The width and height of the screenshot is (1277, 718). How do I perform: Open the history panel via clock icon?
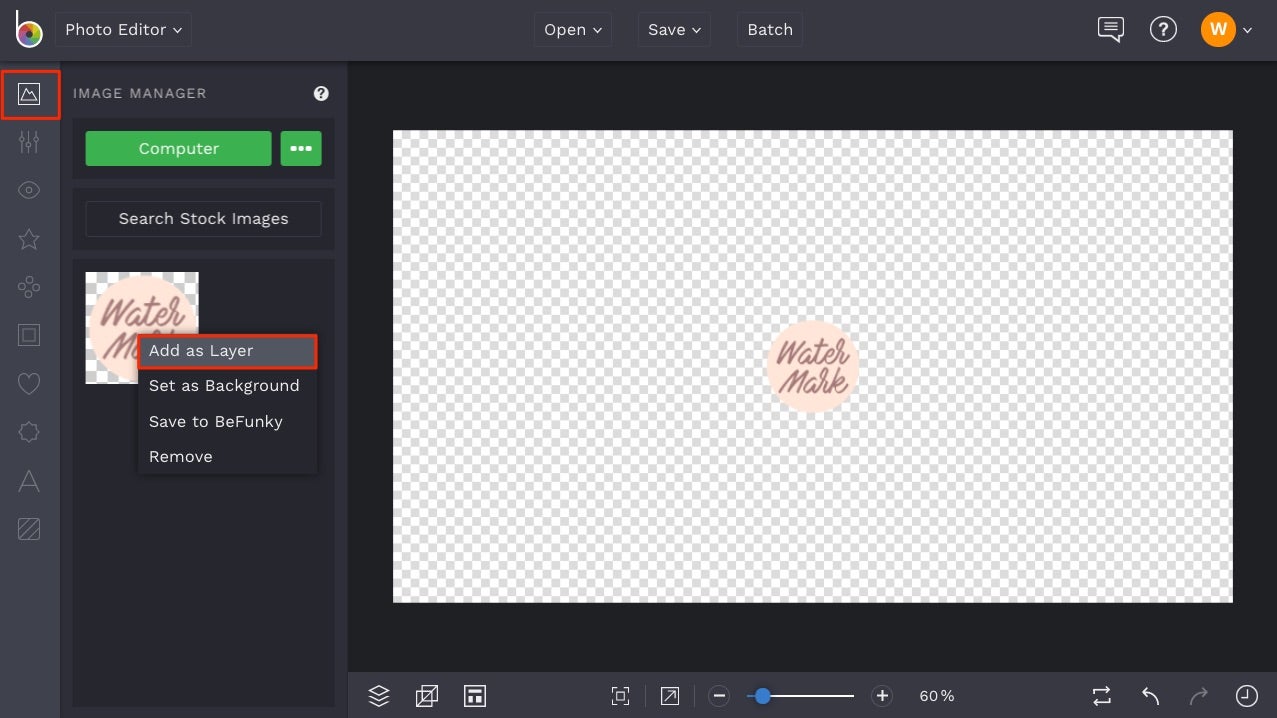pyautogui.click(x=1245, y=695)
